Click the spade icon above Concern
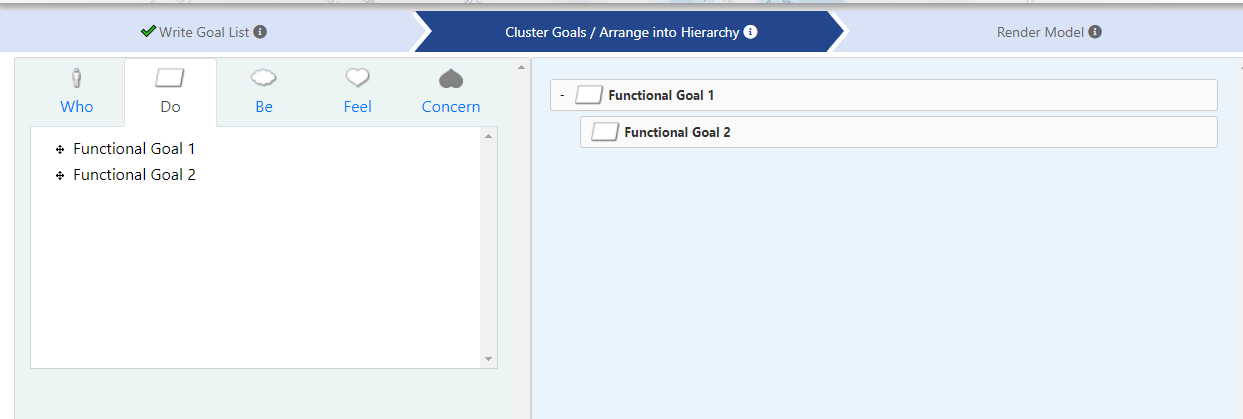Screen dimensions: 1243x419 pos(451,78)
